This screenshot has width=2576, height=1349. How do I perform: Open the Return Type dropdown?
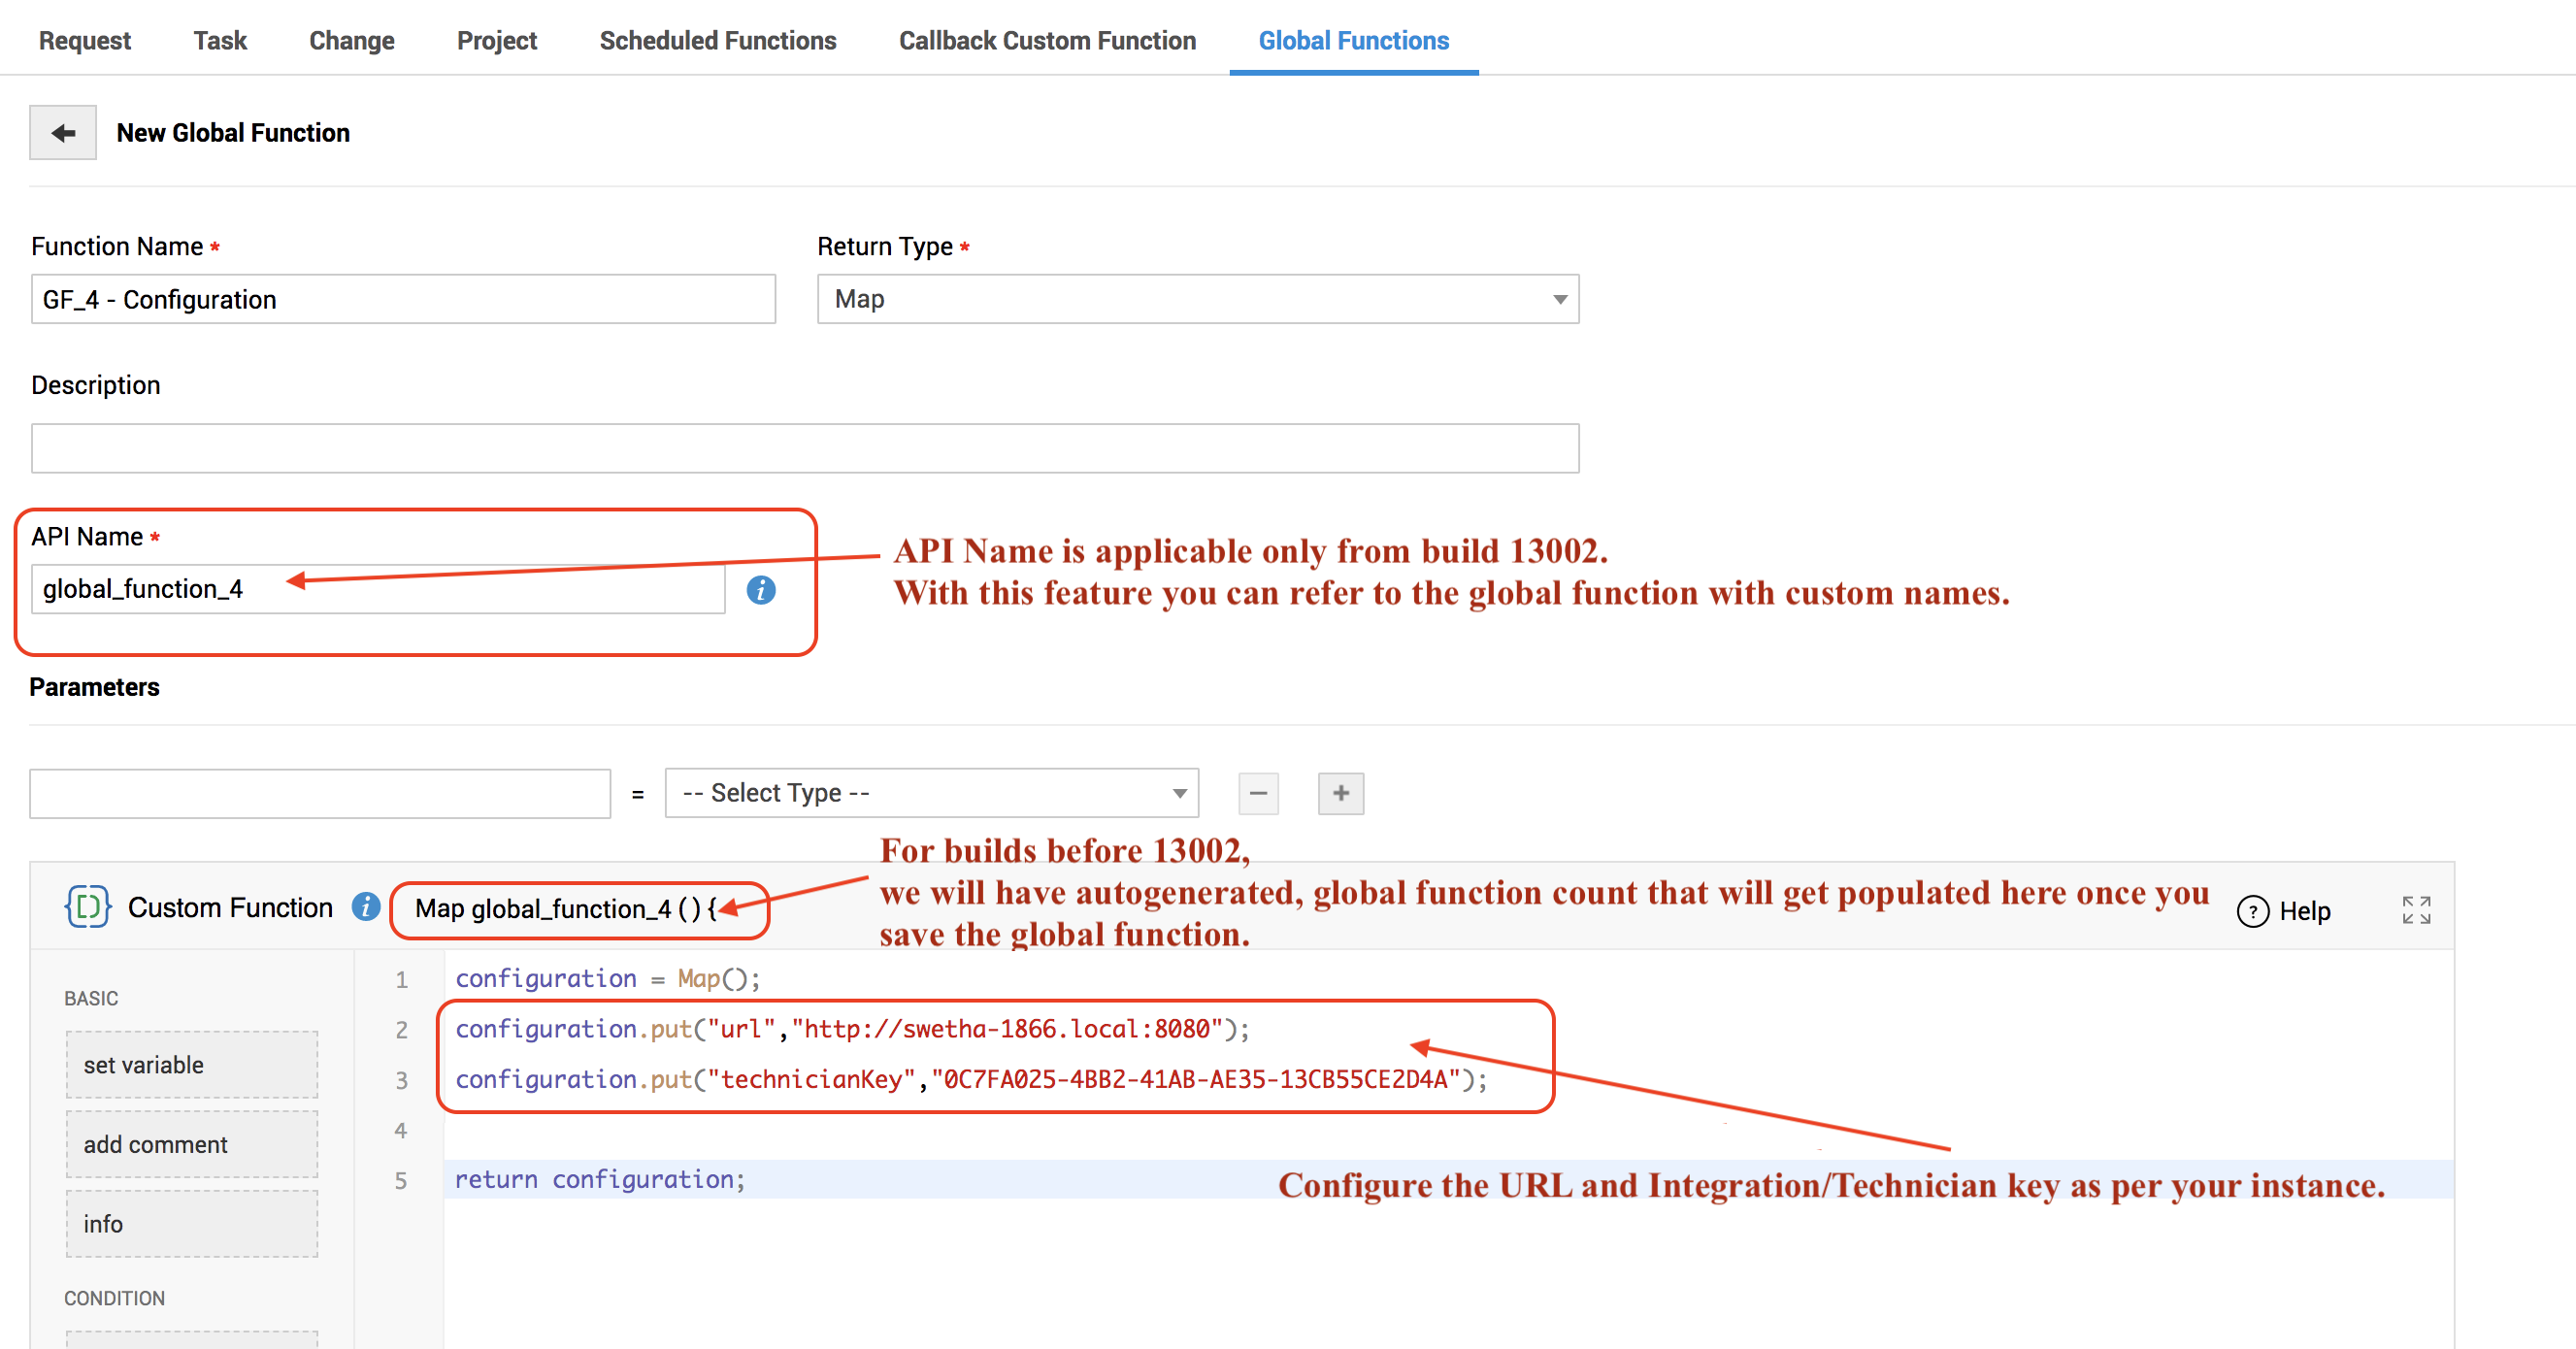(x=1197, y=299)
